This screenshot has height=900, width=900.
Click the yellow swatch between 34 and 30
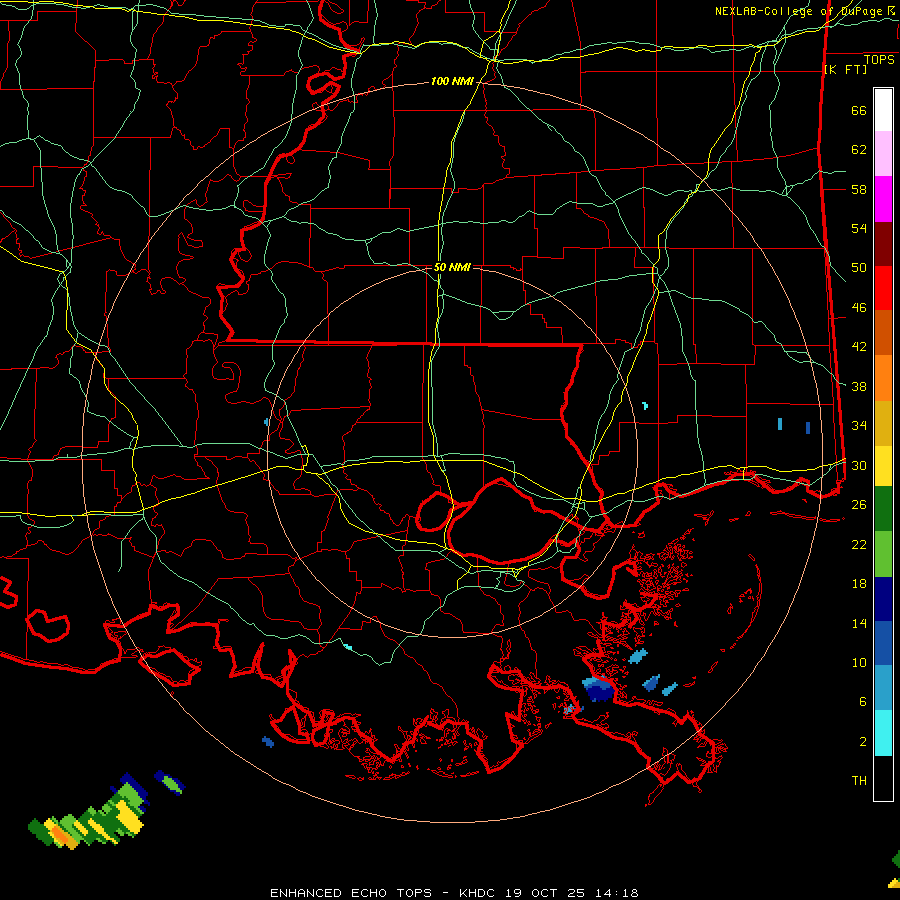click(x=883, y=466)
